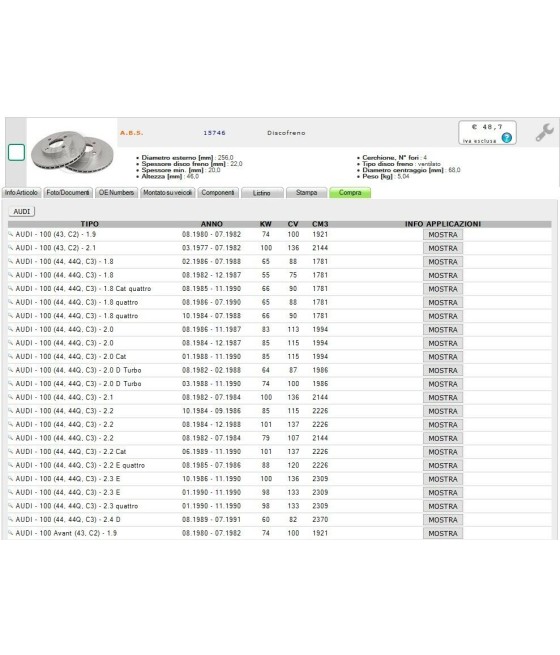Image resolution: width=560 pixels, height=655 pixels.
Task: Click the CM3 column header
Action: tap(320, 224)
